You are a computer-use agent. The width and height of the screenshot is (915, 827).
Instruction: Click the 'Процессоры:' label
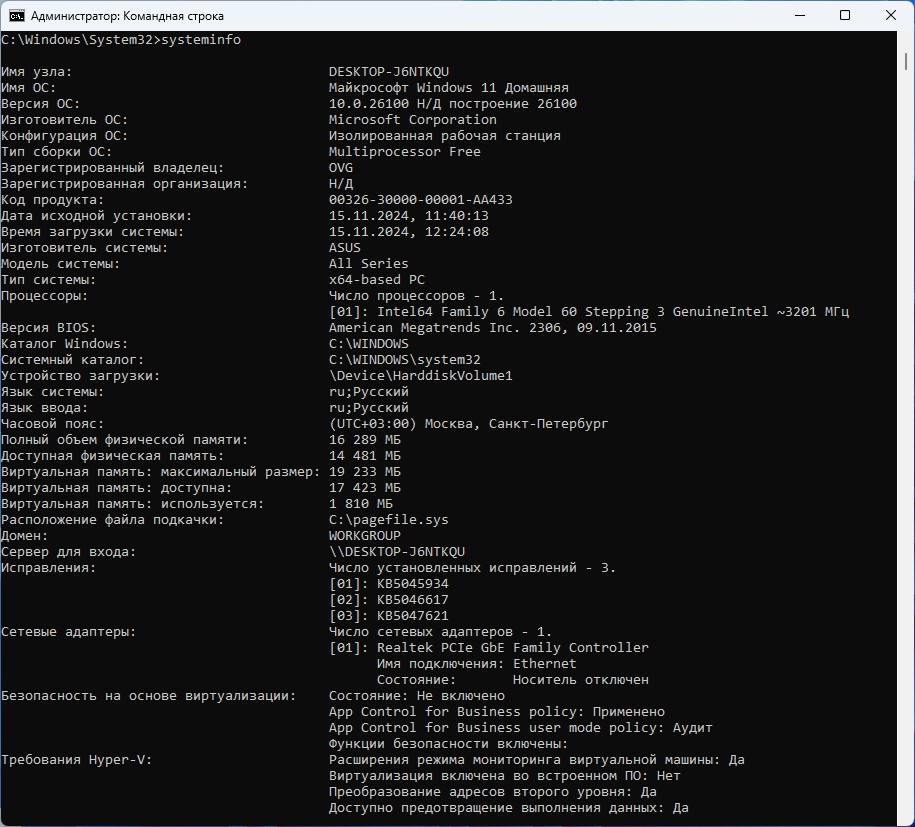[44, 296]
